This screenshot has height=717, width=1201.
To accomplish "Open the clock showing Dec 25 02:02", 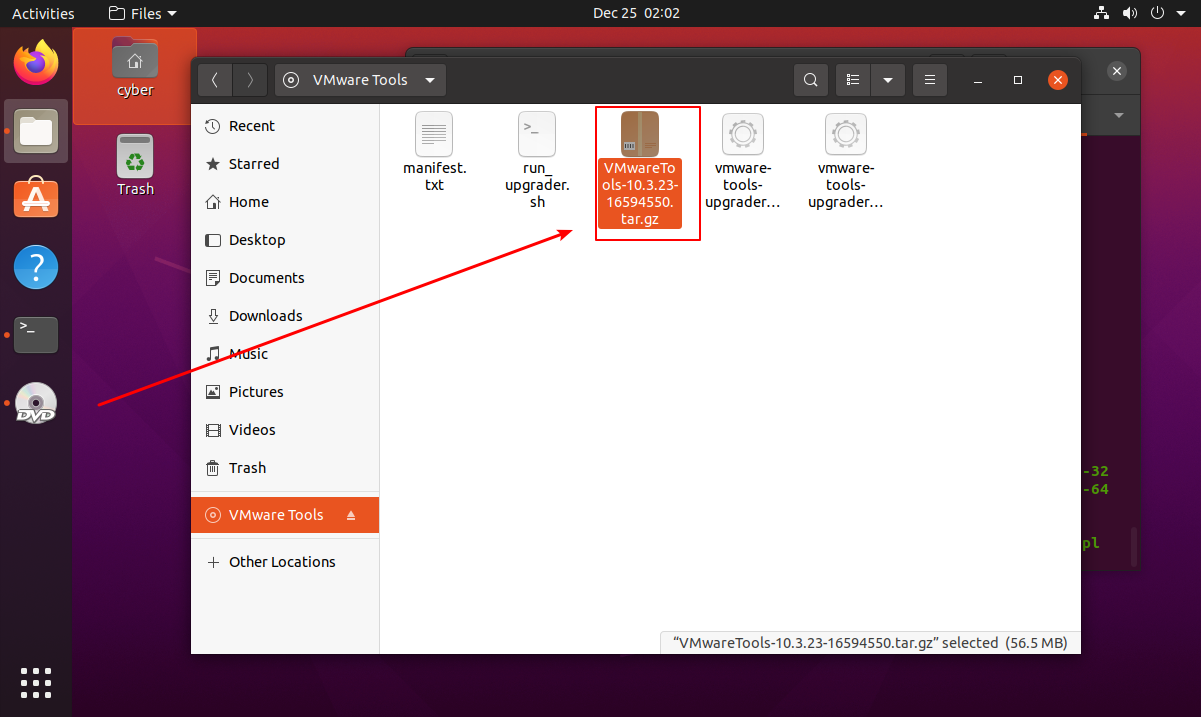I will (635, 13).
